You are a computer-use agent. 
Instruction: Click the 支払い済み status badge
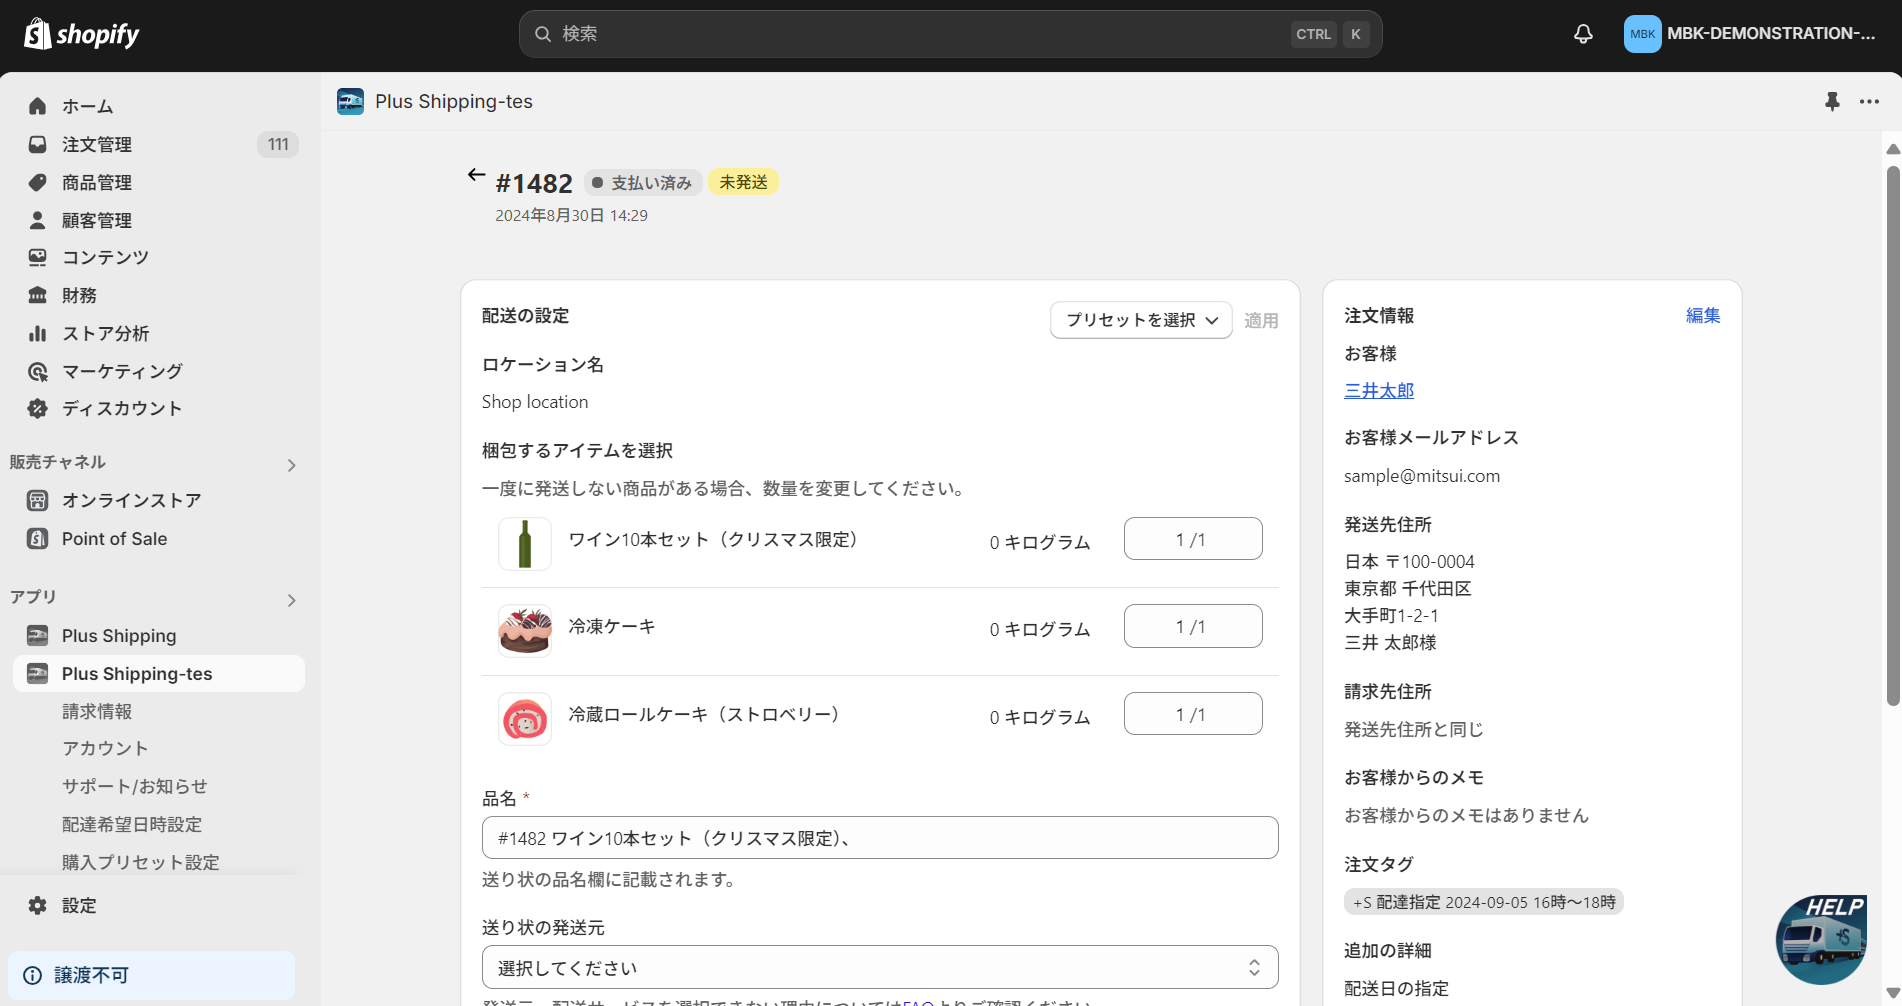click(642, 183)
